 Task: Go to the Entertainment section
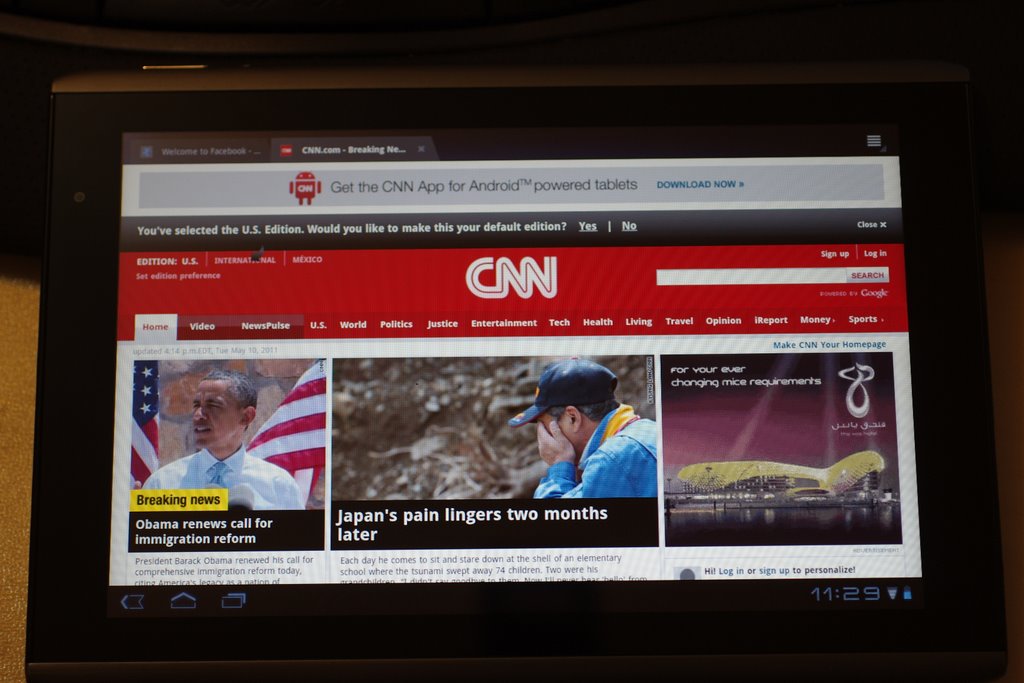pos(504,323)
